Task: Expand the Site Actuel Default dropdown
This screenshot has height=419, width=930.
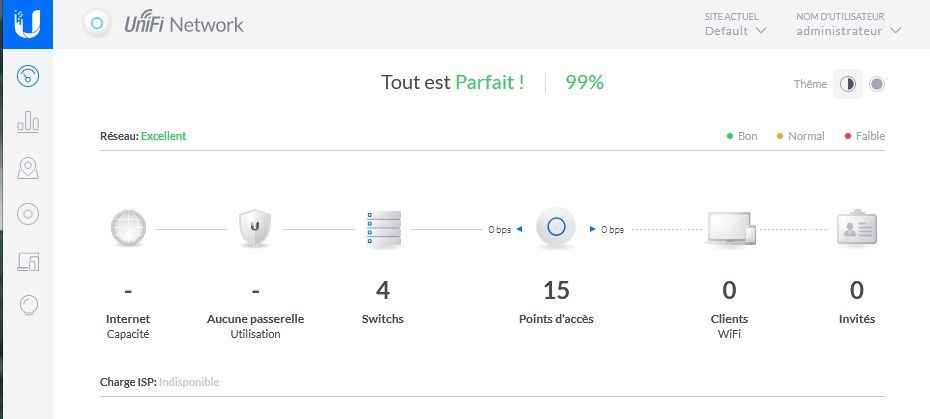Action: pyautogui.click(x=735, y=31)
